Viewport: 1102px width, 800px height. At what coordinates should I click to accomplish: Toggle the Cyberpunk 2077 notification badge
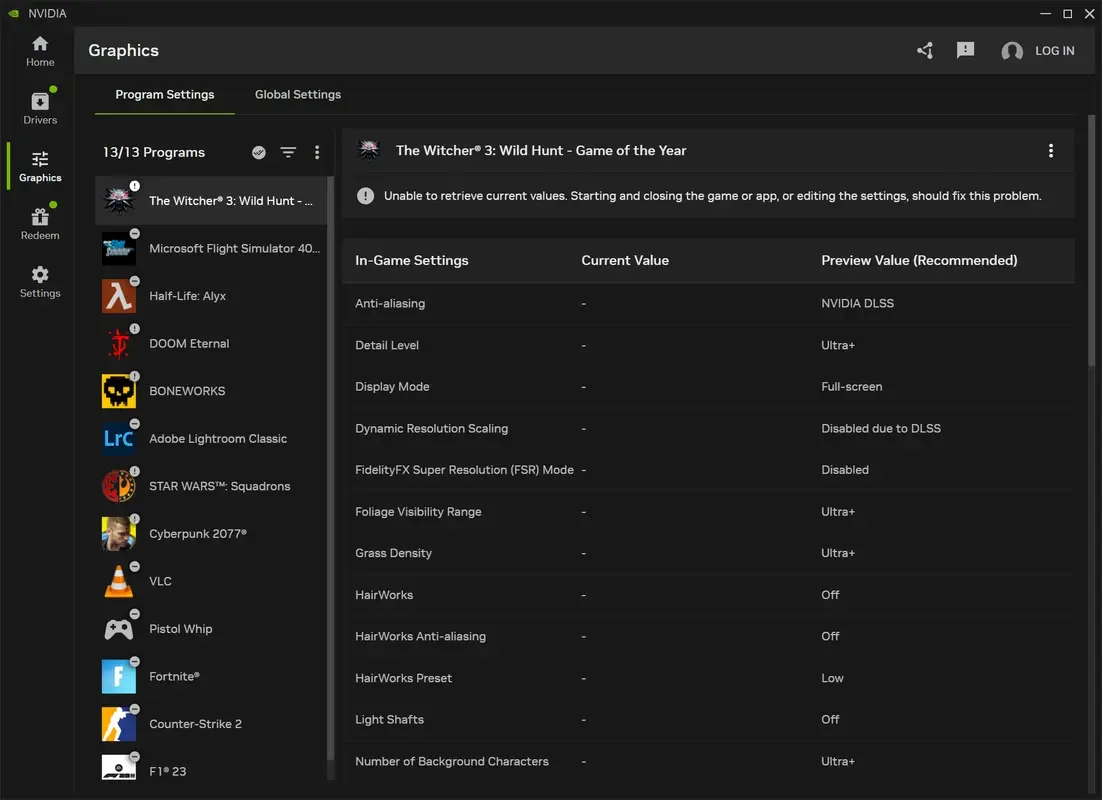(x=135, y=518)
